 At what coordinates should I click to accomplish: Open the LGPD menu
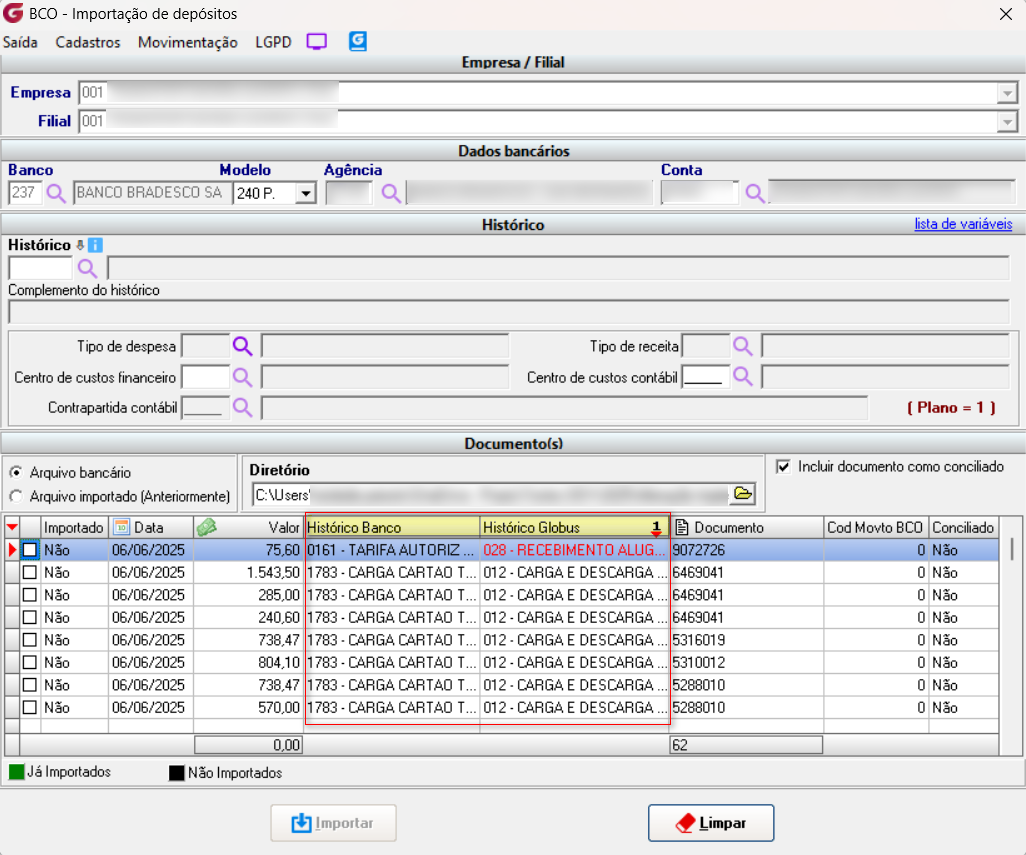click(x=274, y=43)
